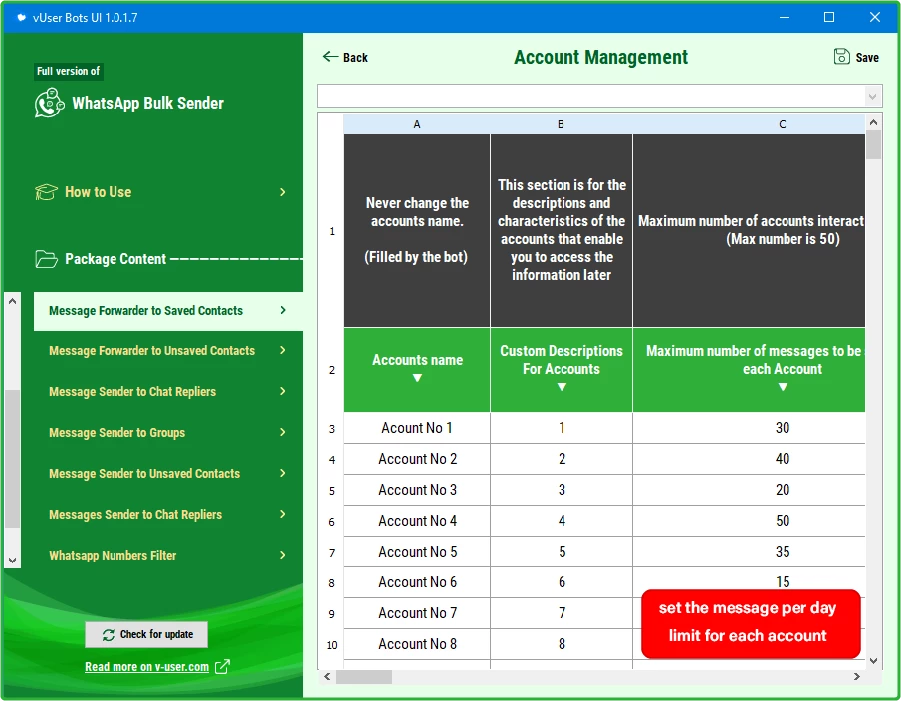This screenshot has height=701, width=901.
Task: Click Custom Descriptions For Accounts header cell
Action: pyautogui.click(x=561, y=369)
